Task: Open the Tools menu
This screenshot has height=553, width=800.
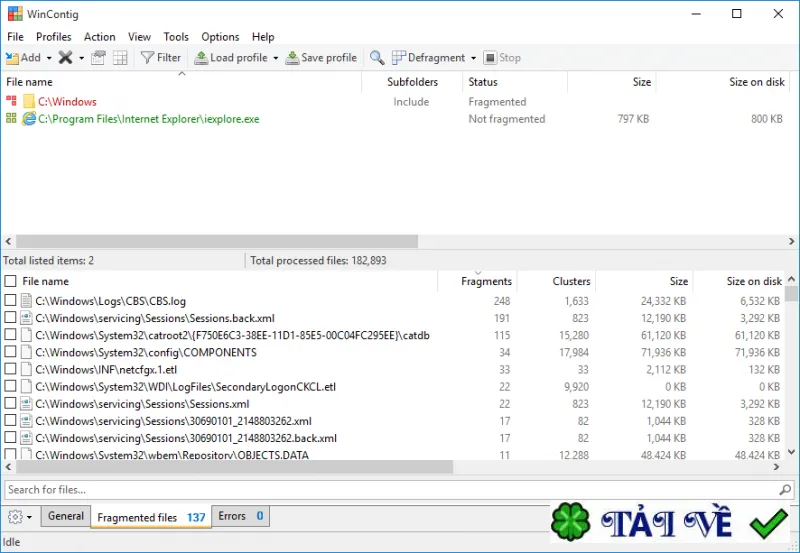Action: click(x=176, y=37)
